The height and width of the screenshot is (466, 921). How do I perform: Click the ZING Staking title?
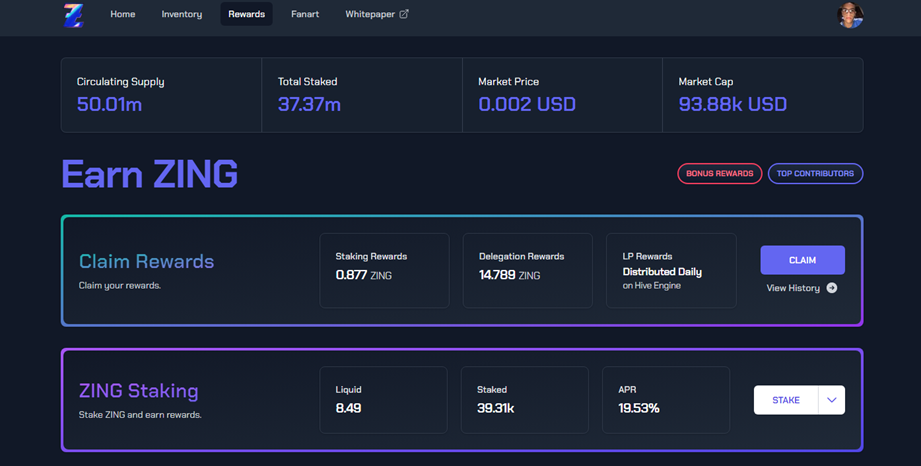[139, 391]
